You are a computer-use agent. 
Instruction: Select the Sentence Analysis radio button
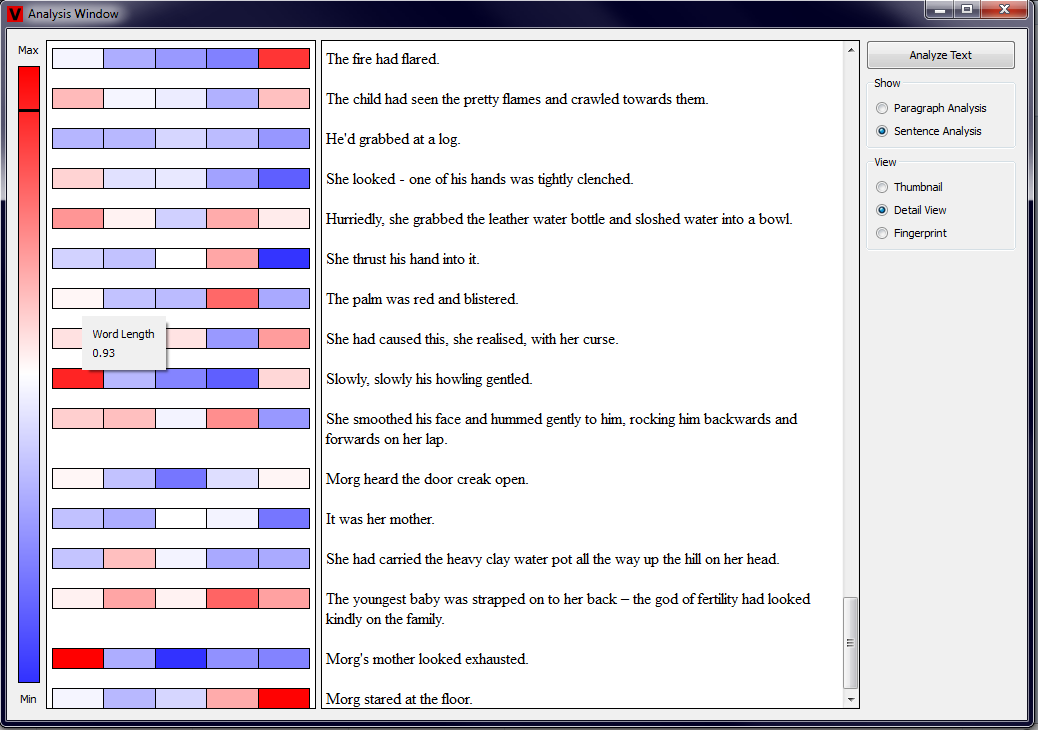(881, 131)
